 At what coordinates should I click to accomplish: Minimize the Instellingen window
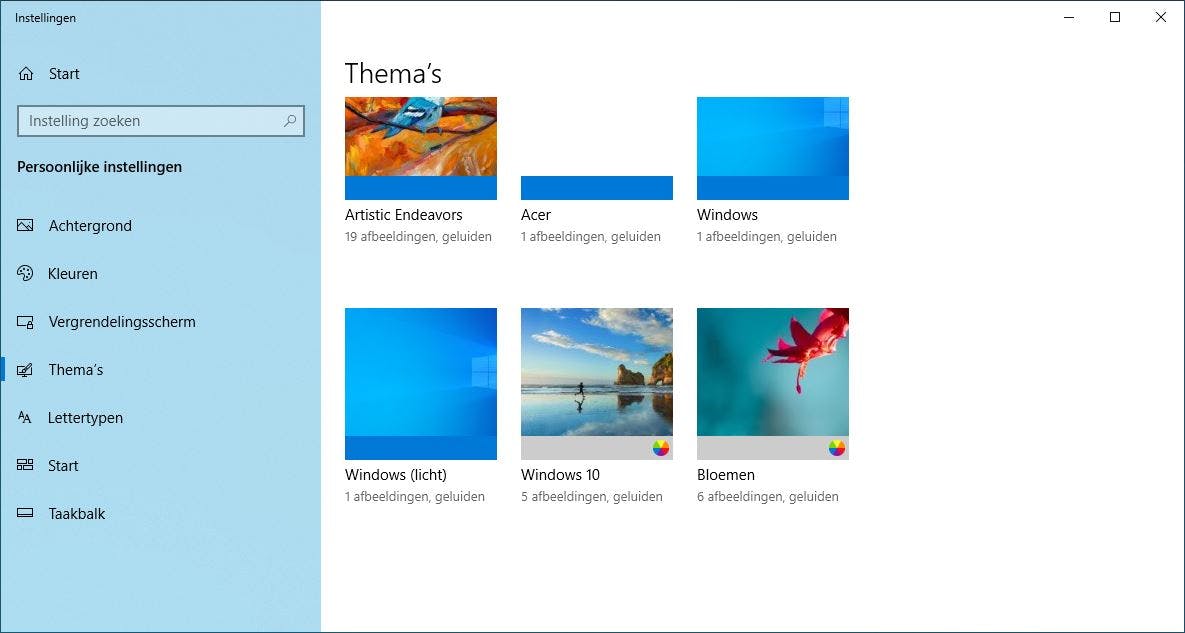(x=1069, y=17)
